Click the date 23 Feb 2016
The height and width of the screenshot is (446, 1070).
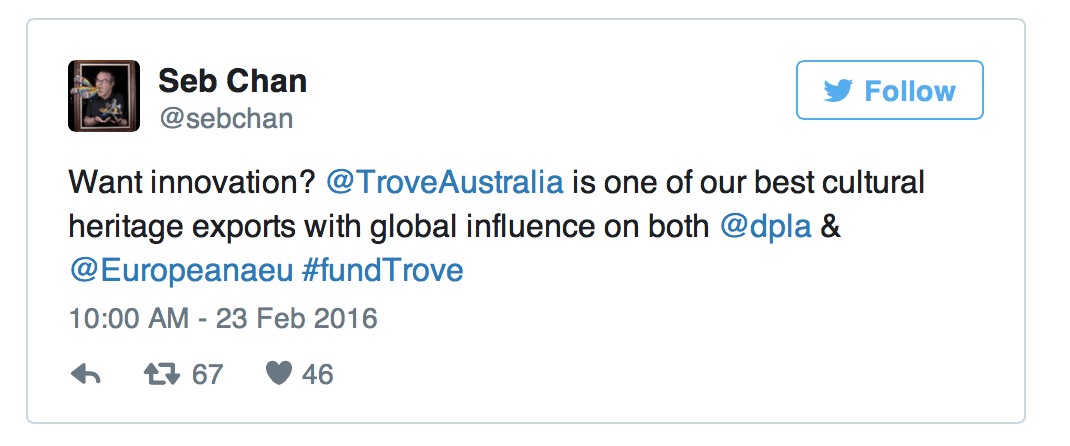coord(297,319)
